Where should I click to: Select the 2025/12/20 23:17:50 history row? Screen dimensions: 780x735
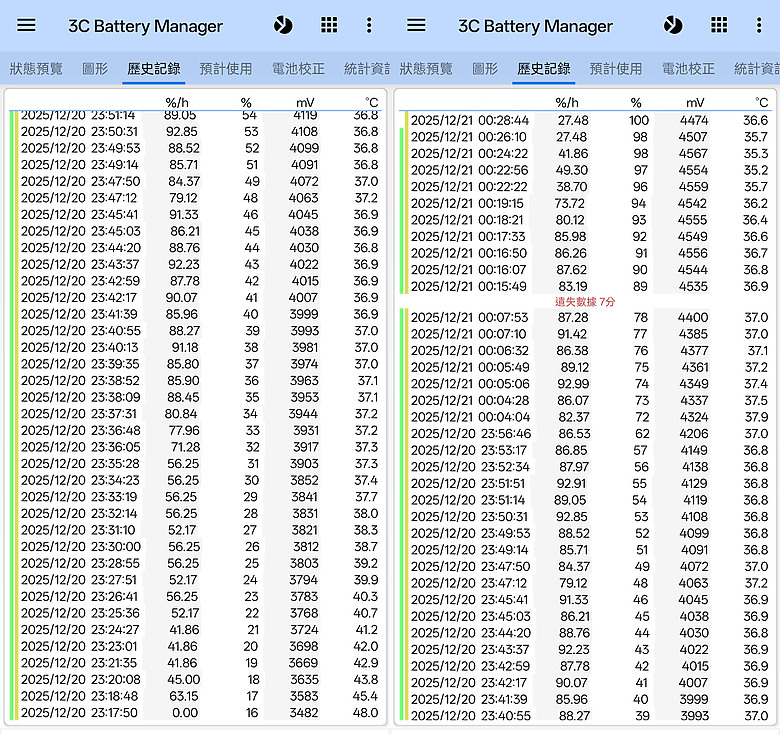click(x=198, y=713)
